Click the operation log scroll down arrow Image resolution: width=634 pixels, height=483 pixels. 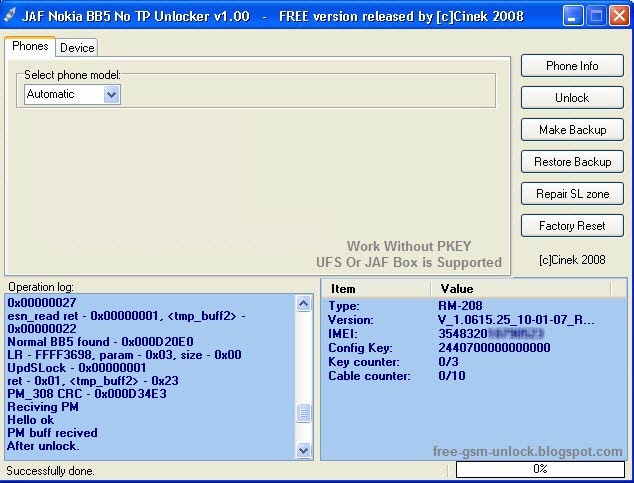304,450
